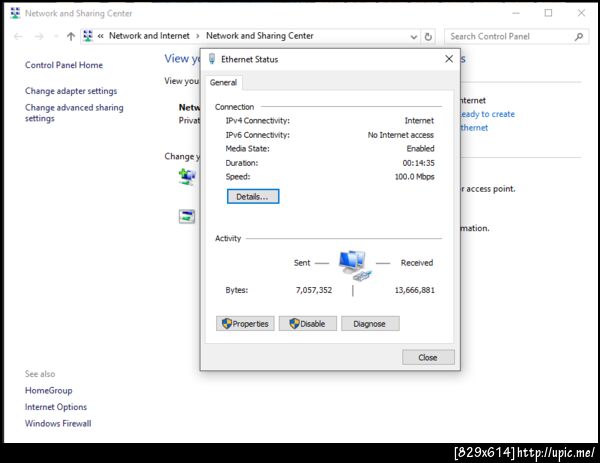Minimize the Network and Sharing Center window
This screenshot has height=463, width=600.
(516, 13)
